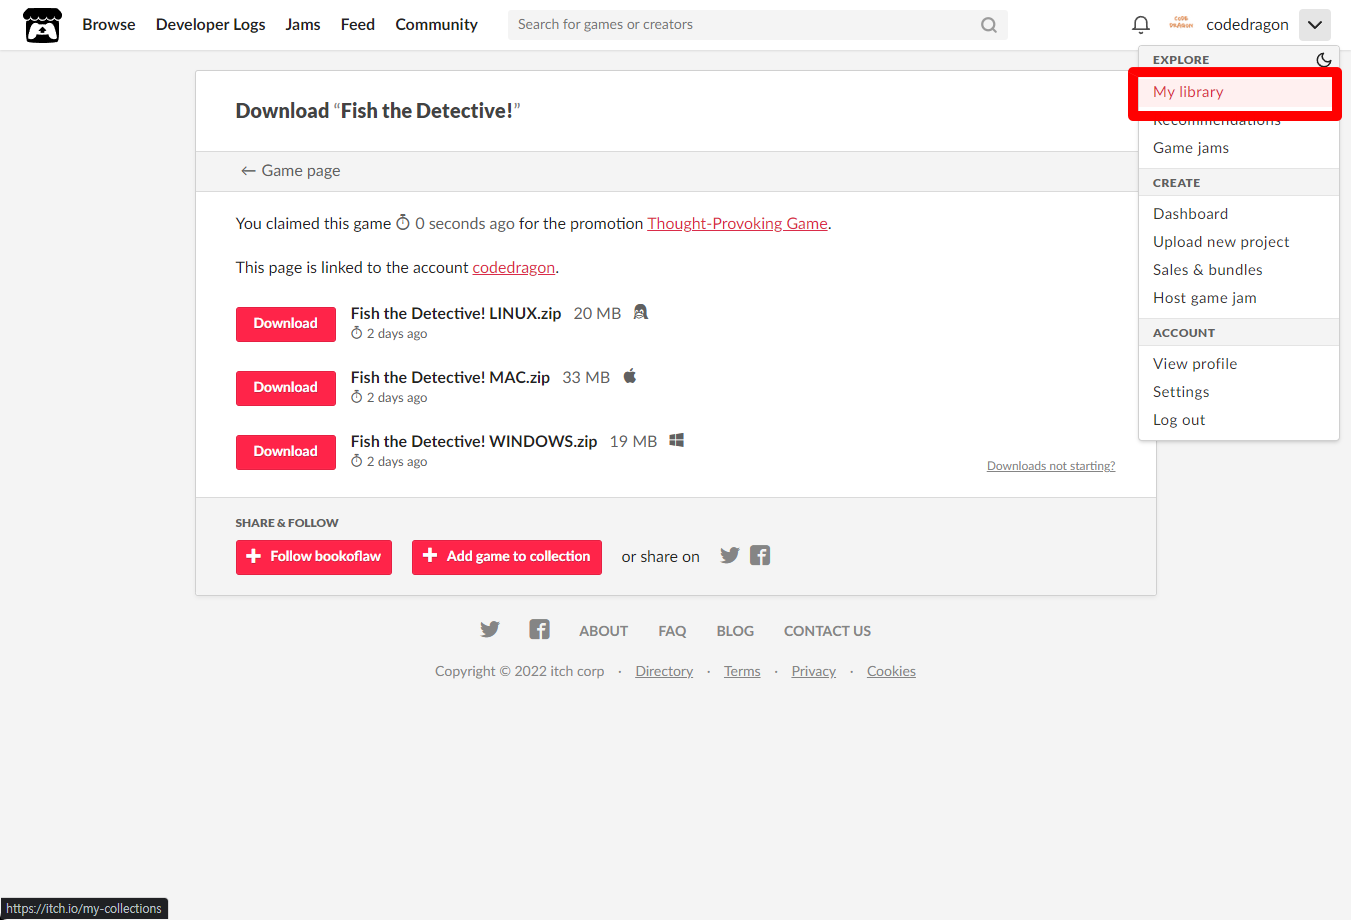Open the Directory link
This screenshot has height=920, width=1351.
[x=664, y=672]
